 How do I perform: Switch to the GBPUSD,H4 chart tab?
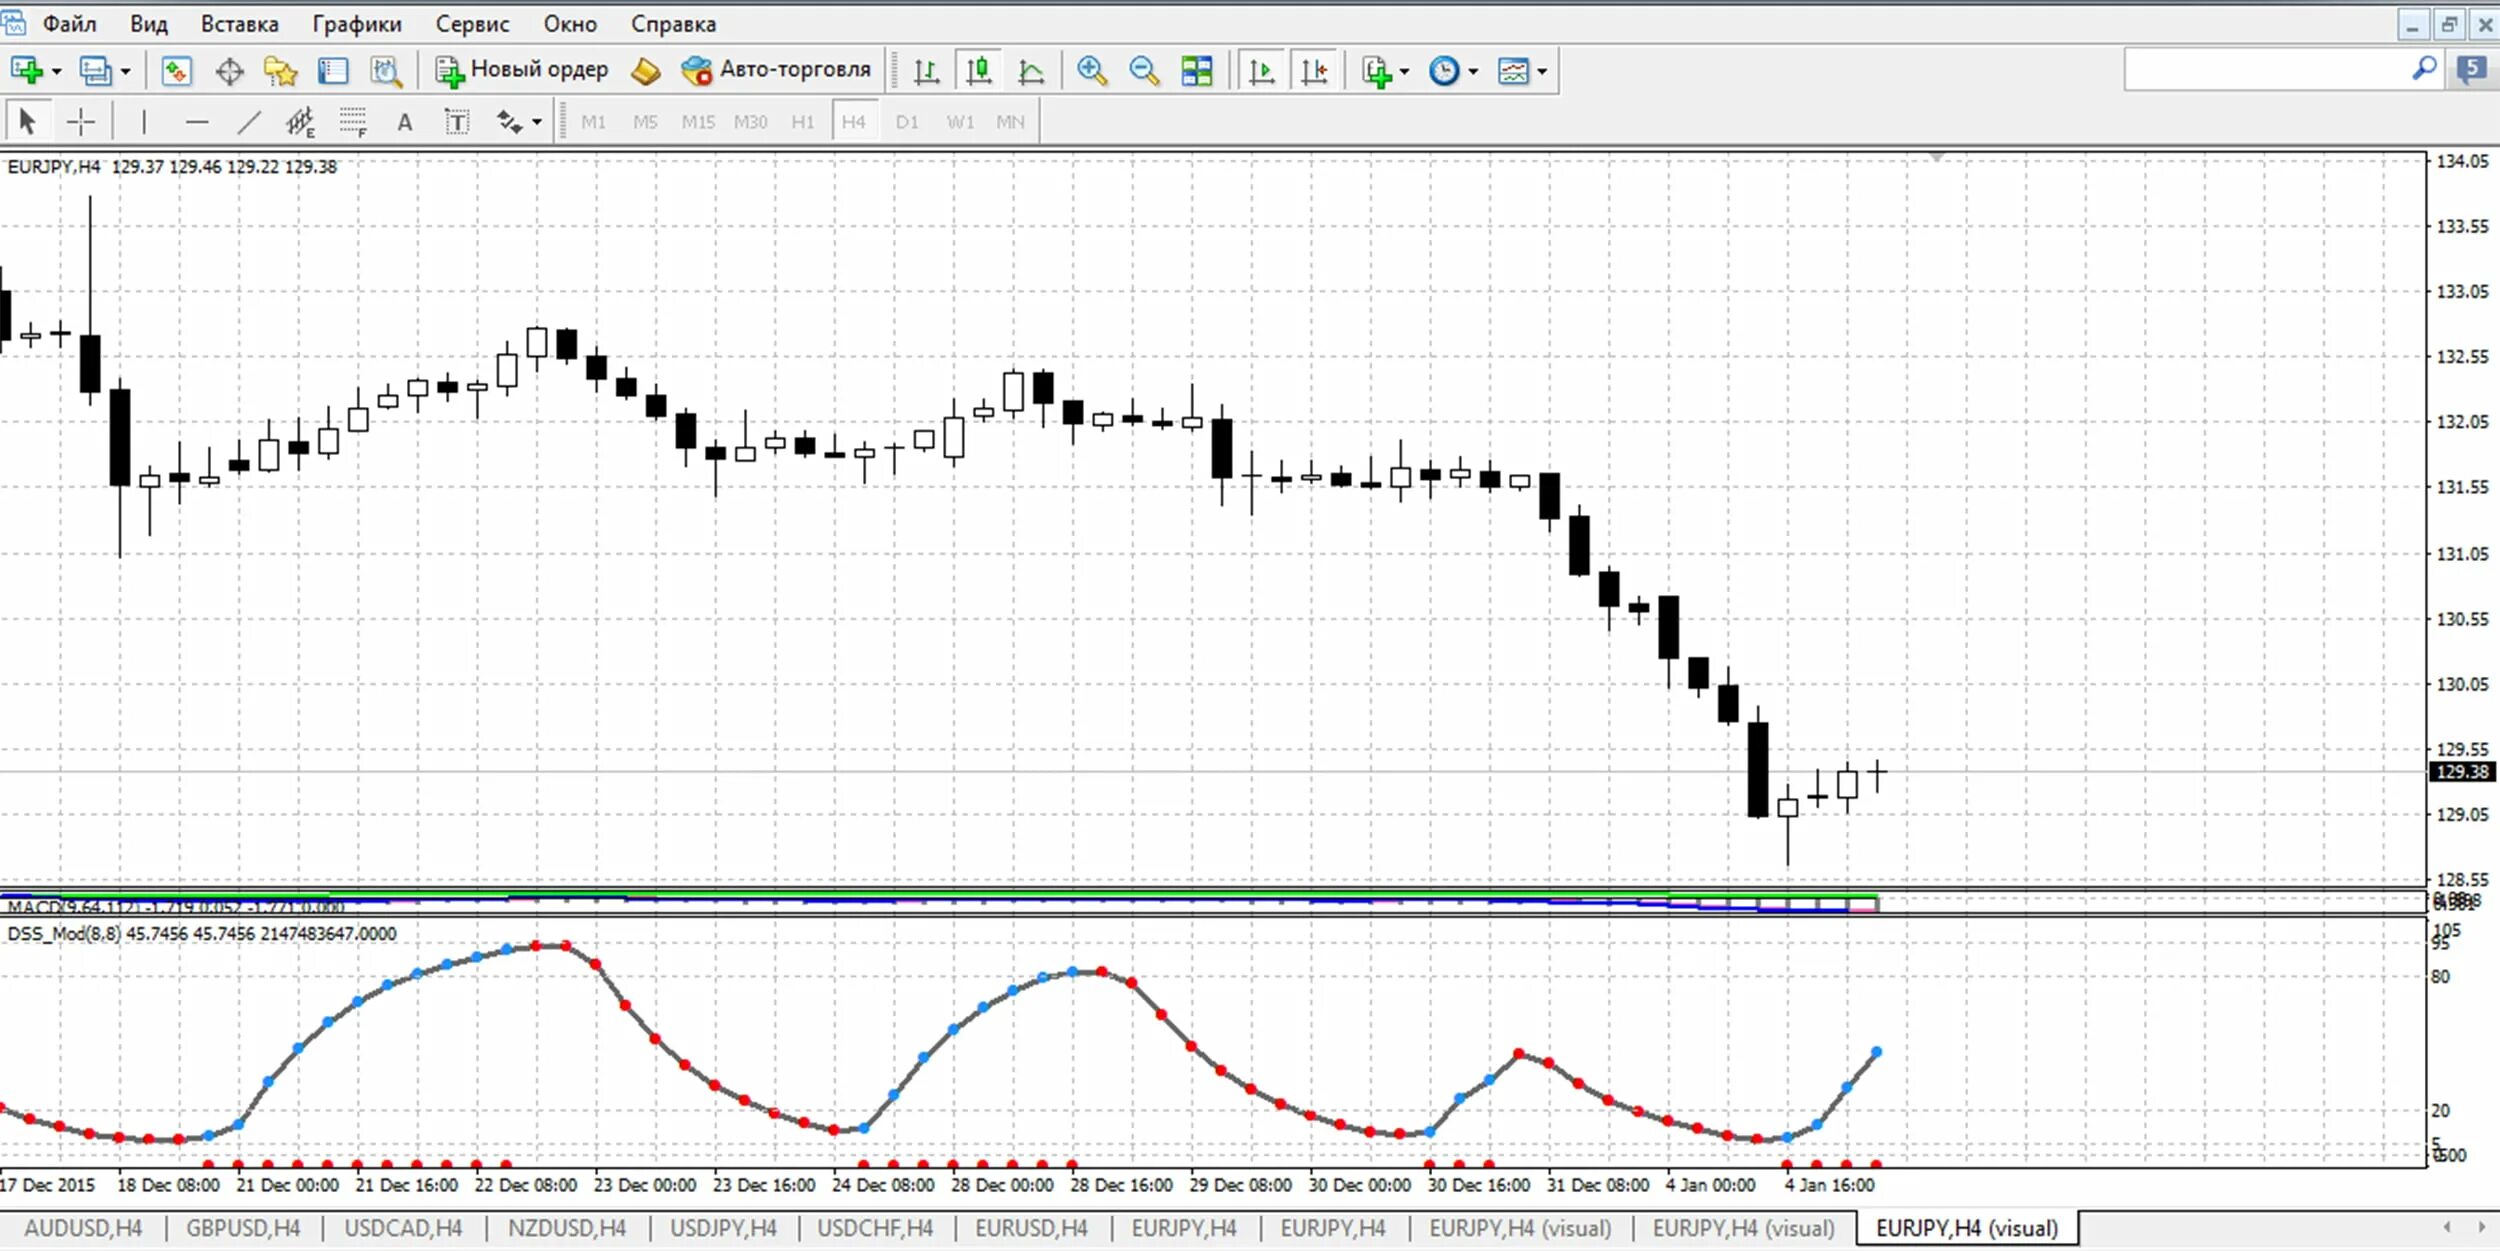click(x=243, y=1228)
